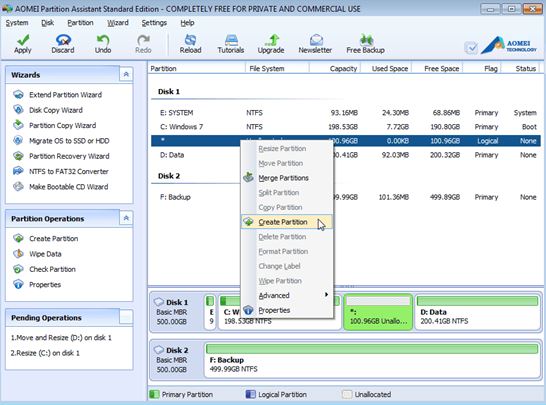Choose Create Partition in context menu
Image resolution: width=546 pixels, height=405 pixels.
[x=287, y=222]
